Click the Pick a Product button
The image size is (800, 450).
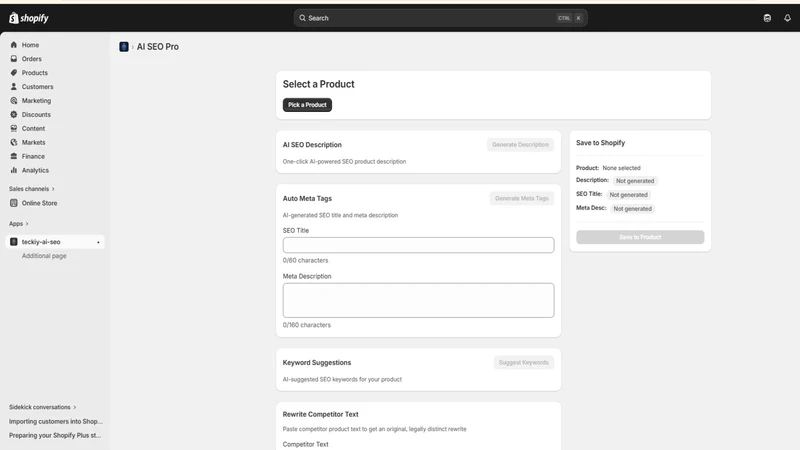[307, 105]
